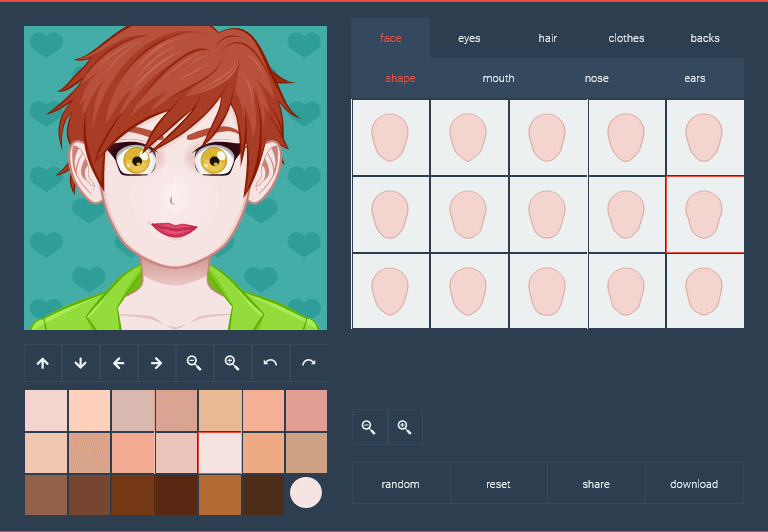Image resolution: width=768 pixels, height=532 pixels.
Task: Switch to the clothes tab
Action: point(626,38)
